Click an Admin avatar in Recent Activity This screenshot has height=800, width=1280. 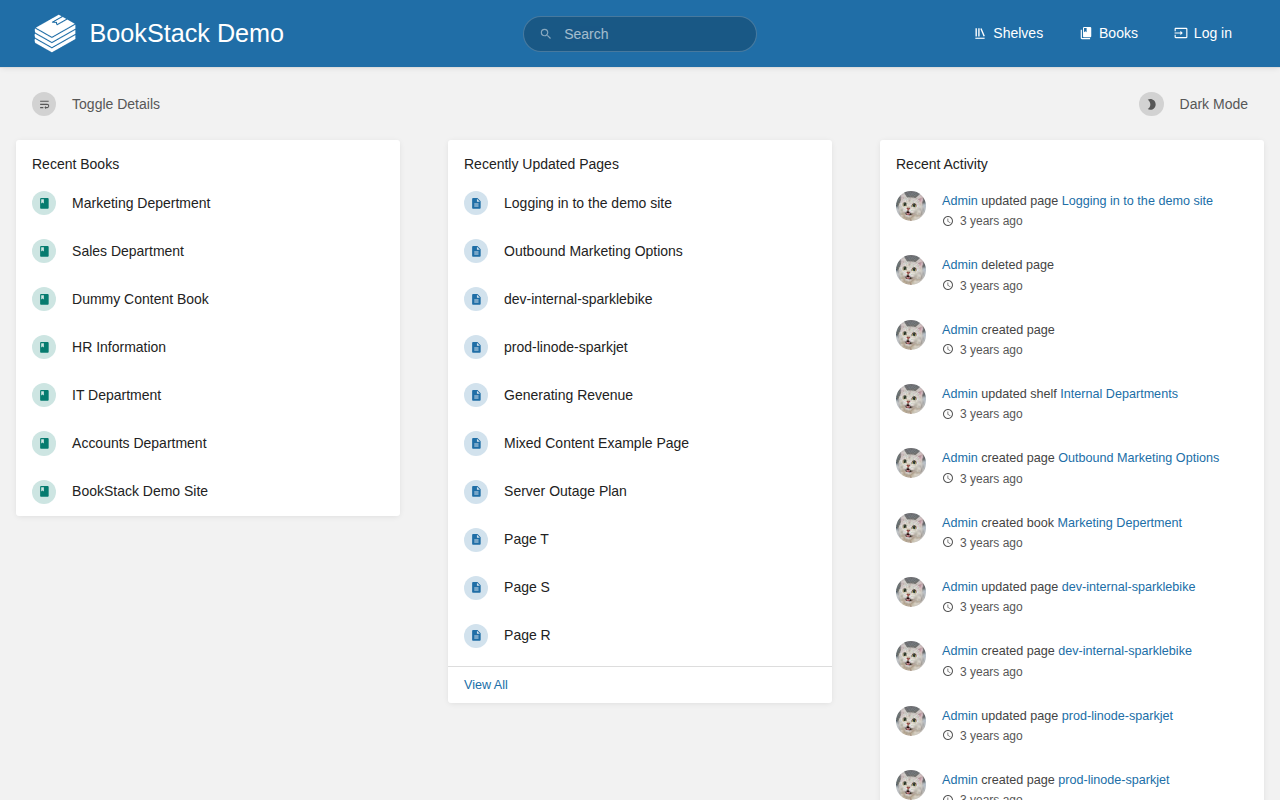(x=911, y=206)
